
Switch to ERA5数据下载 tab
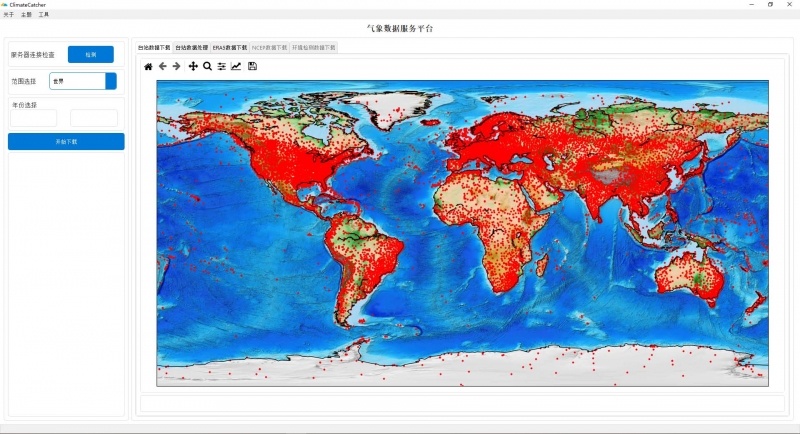coord(229,47)
